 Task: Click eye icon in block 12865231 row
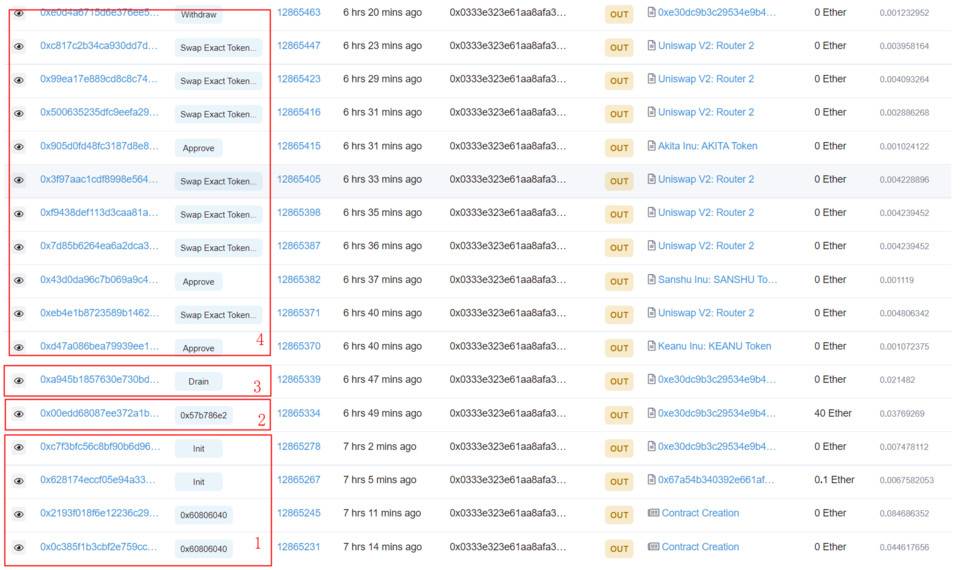coord(19,547)
